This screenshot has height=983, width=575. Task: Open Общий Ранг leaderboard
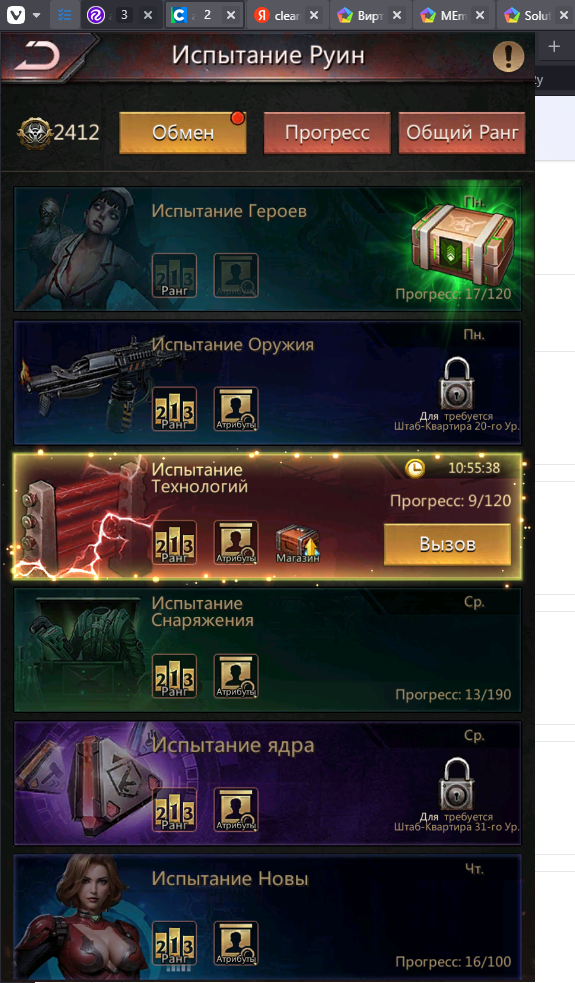pos(462,133)
